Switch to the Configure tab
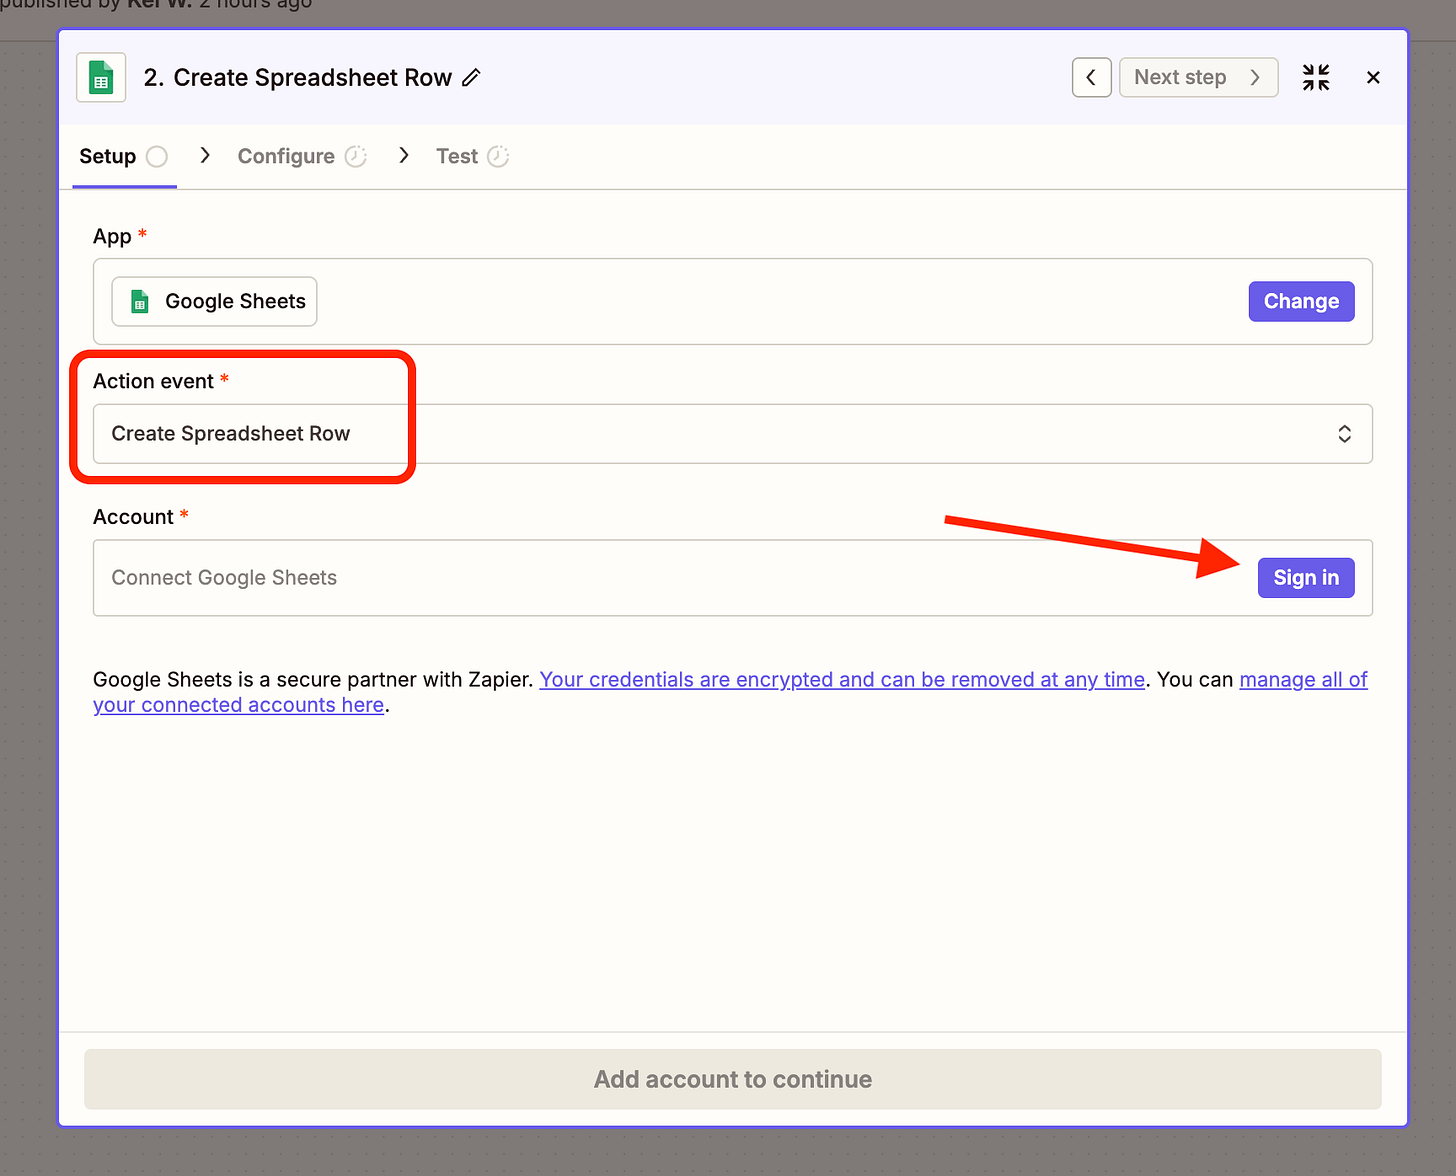The image size is (1456, 1176). coord(302,156)
